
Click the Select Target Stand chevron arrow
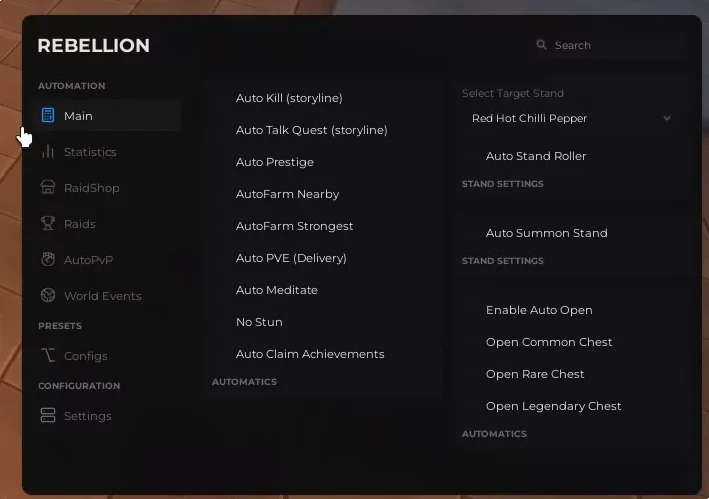[667, 118]
